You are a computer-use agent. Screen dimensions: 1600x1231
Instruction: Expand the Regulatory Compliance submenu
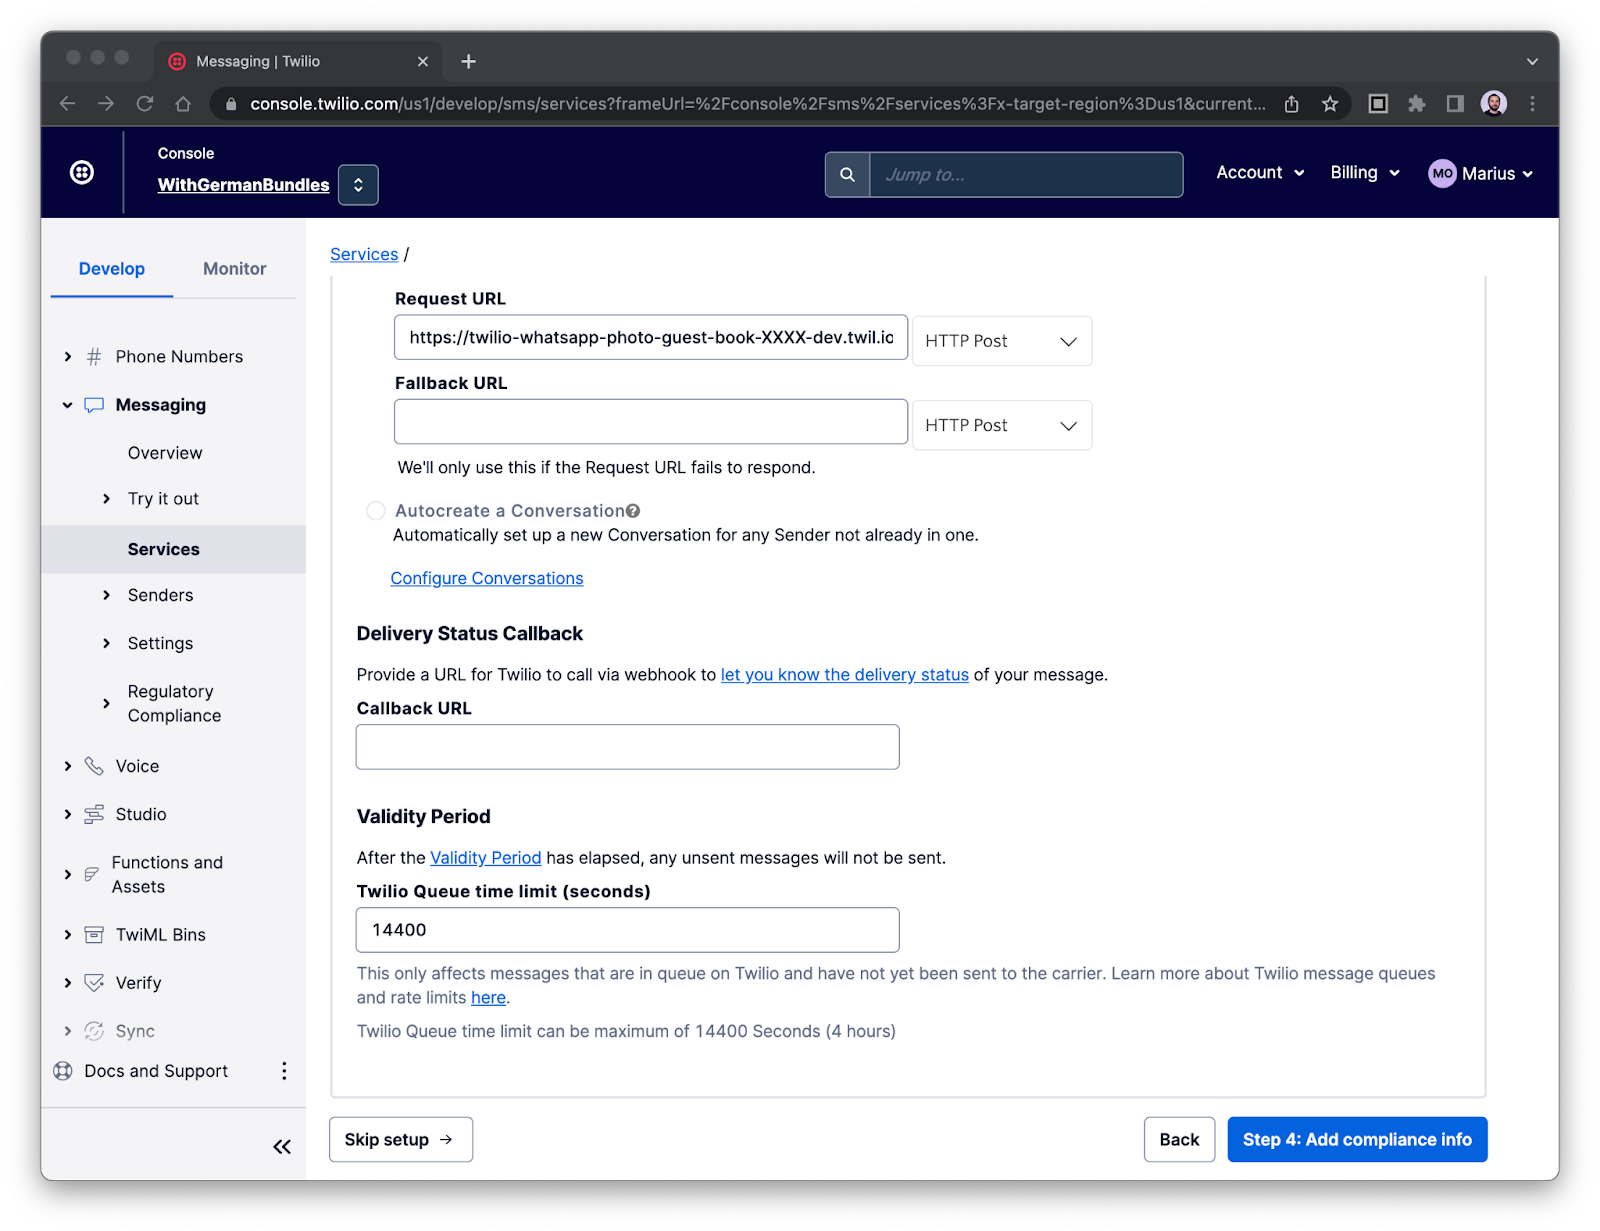[107, 704]
